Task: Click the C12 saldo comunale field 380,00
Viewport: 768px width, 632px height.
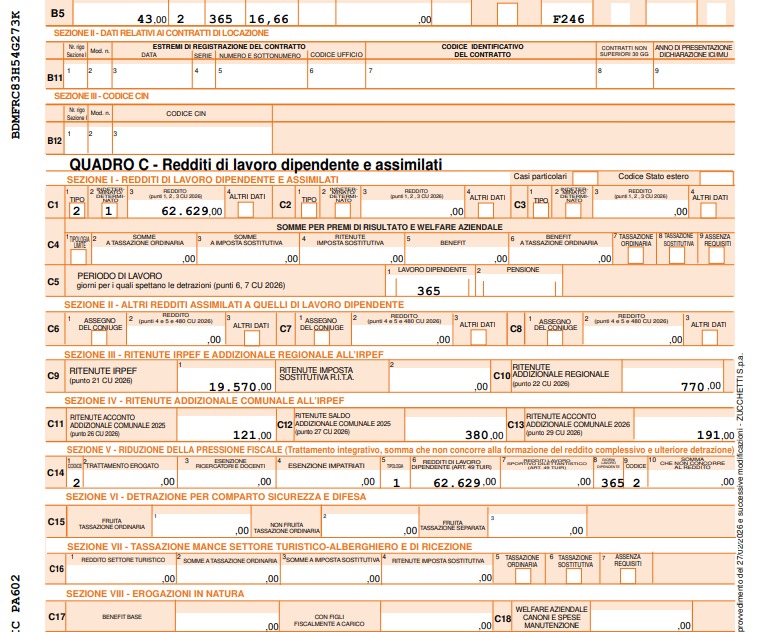Action: pos(456,428)
